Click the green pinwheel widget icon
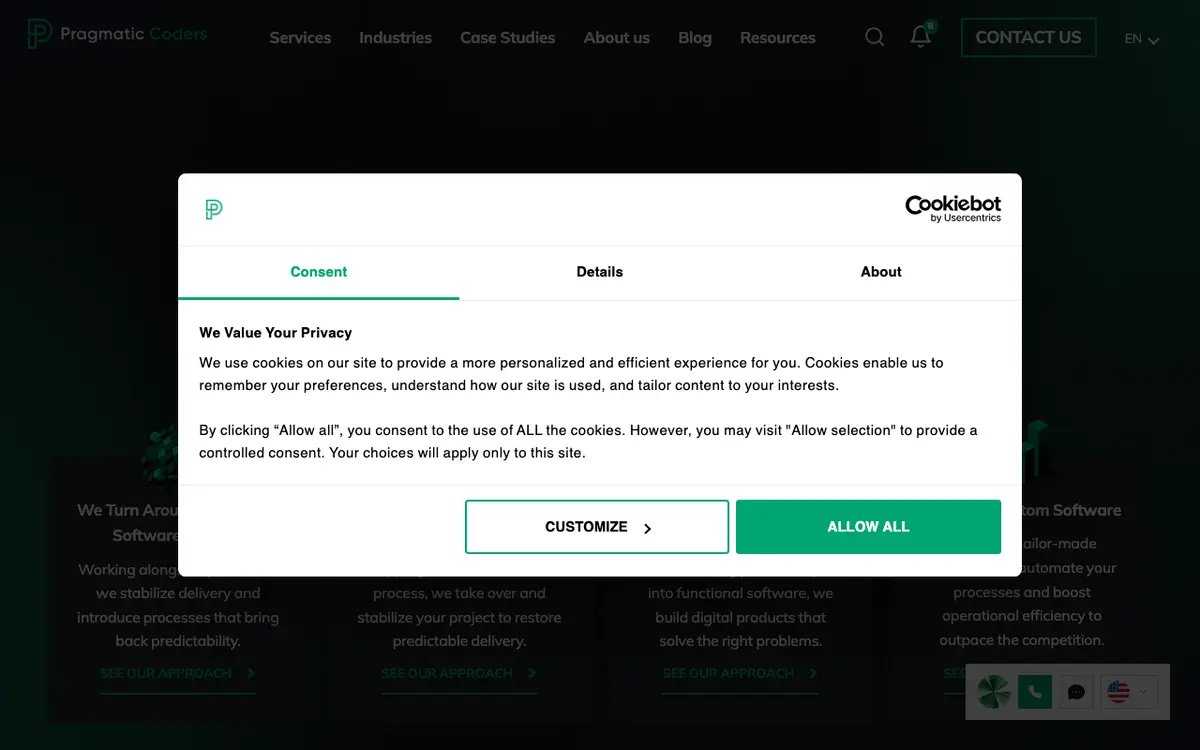 click(994, 692)
